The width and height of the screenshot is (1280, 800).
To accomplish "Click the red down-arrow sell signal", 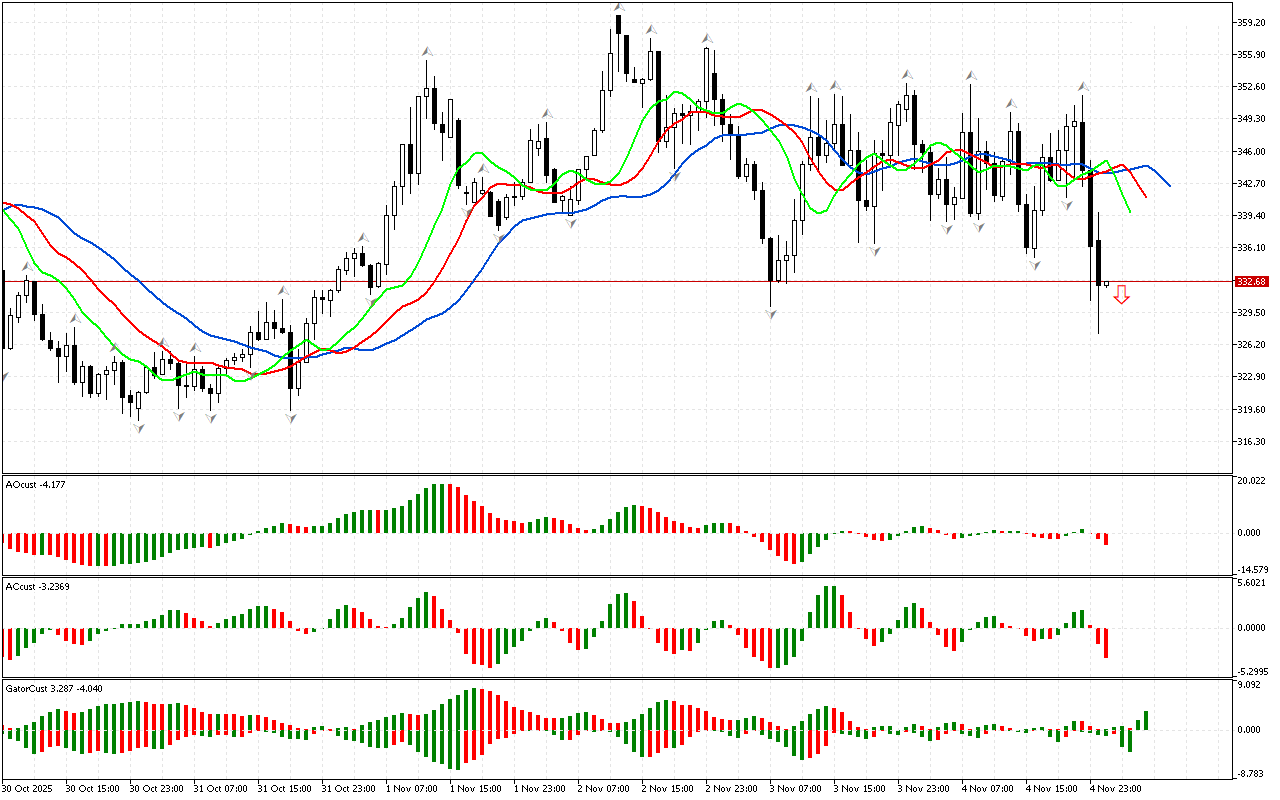I will tap(1122, 294).
